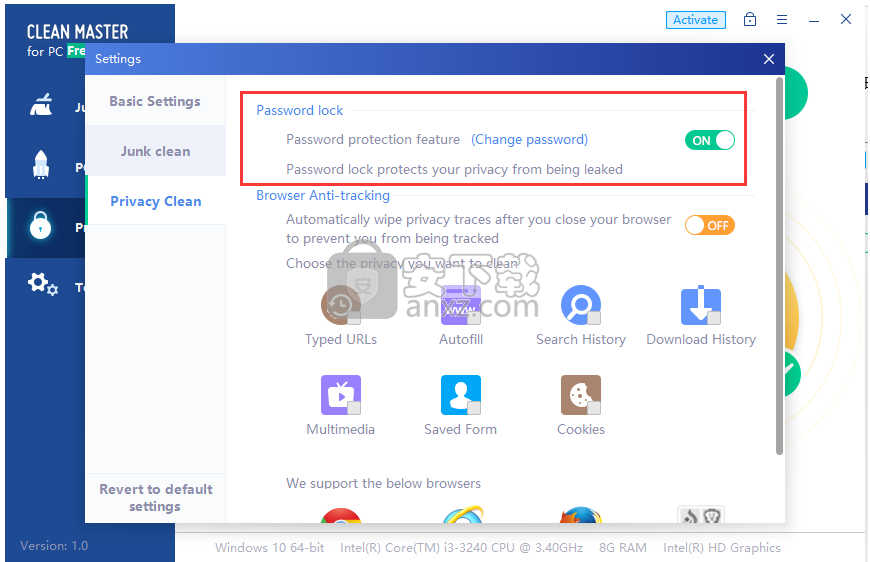Click the Chrome browser icon
This screenshot has width=870, height=562.
(x=341, y=515)
